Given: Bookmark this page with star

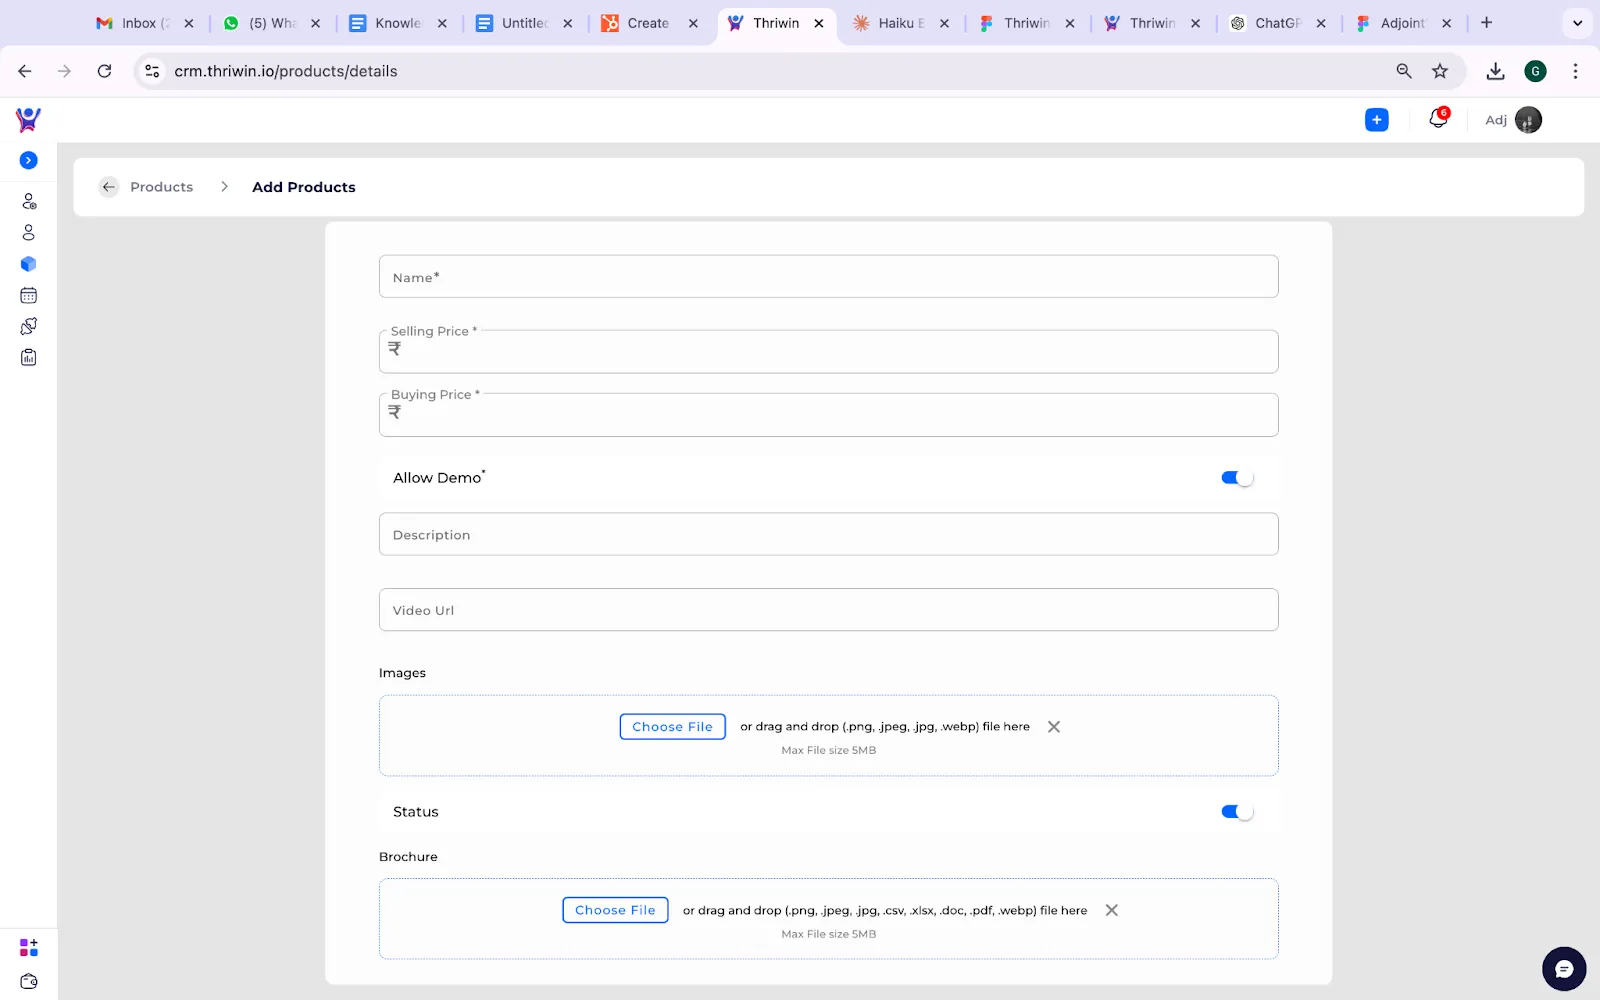Looking at the screenshot, I should point(1440,71).
